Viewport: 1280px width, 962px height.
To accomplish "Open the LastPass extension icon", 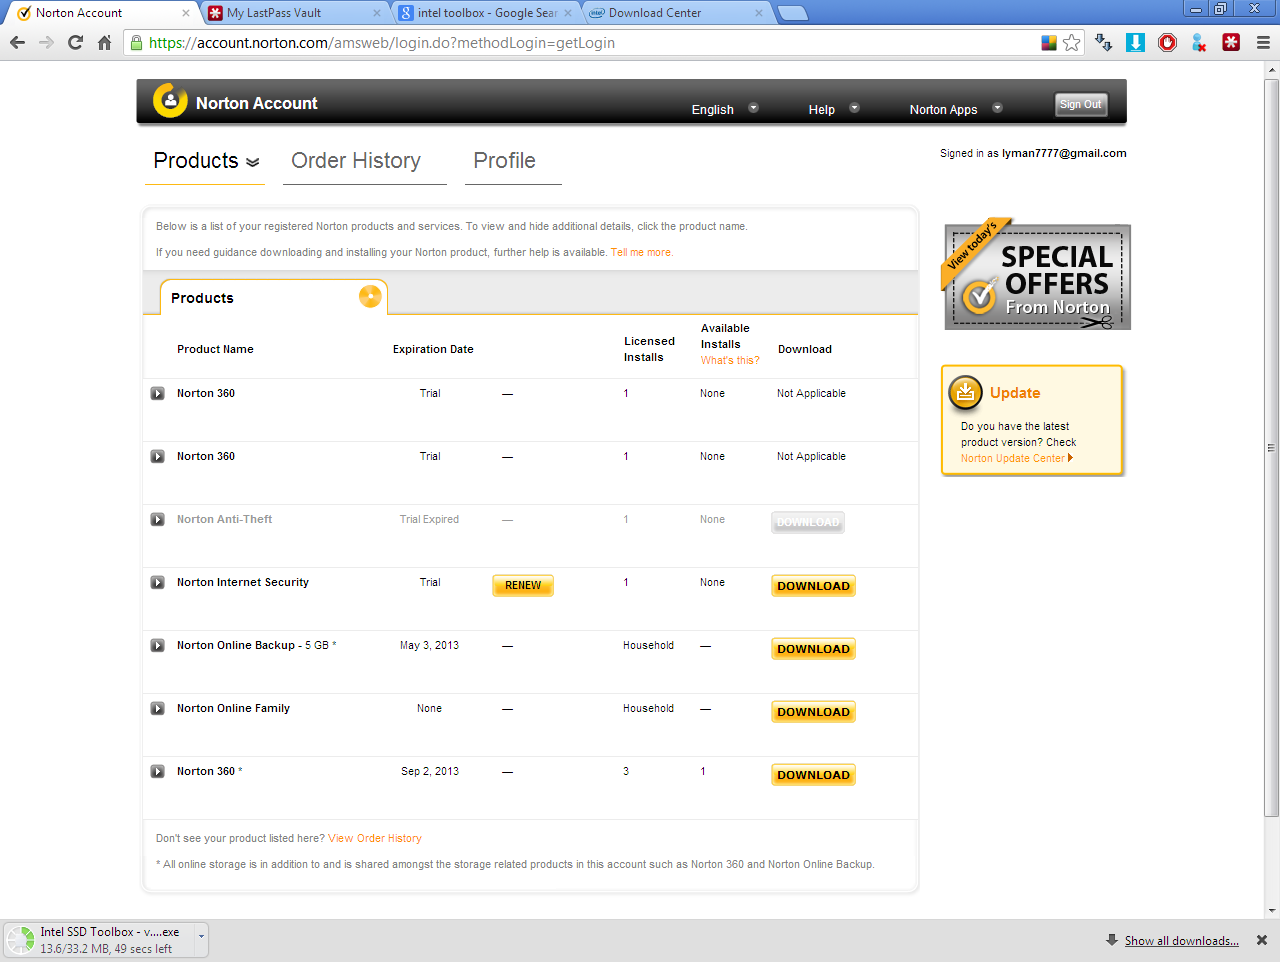I will (1231, 42).
